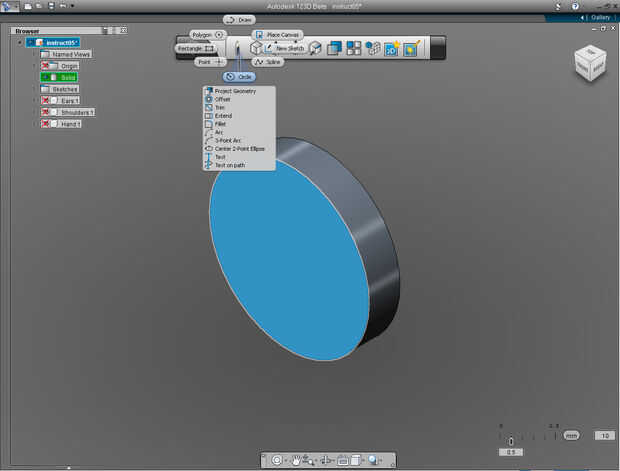
Task: Click the visual style box icon
Action: (x=355, y=460)
